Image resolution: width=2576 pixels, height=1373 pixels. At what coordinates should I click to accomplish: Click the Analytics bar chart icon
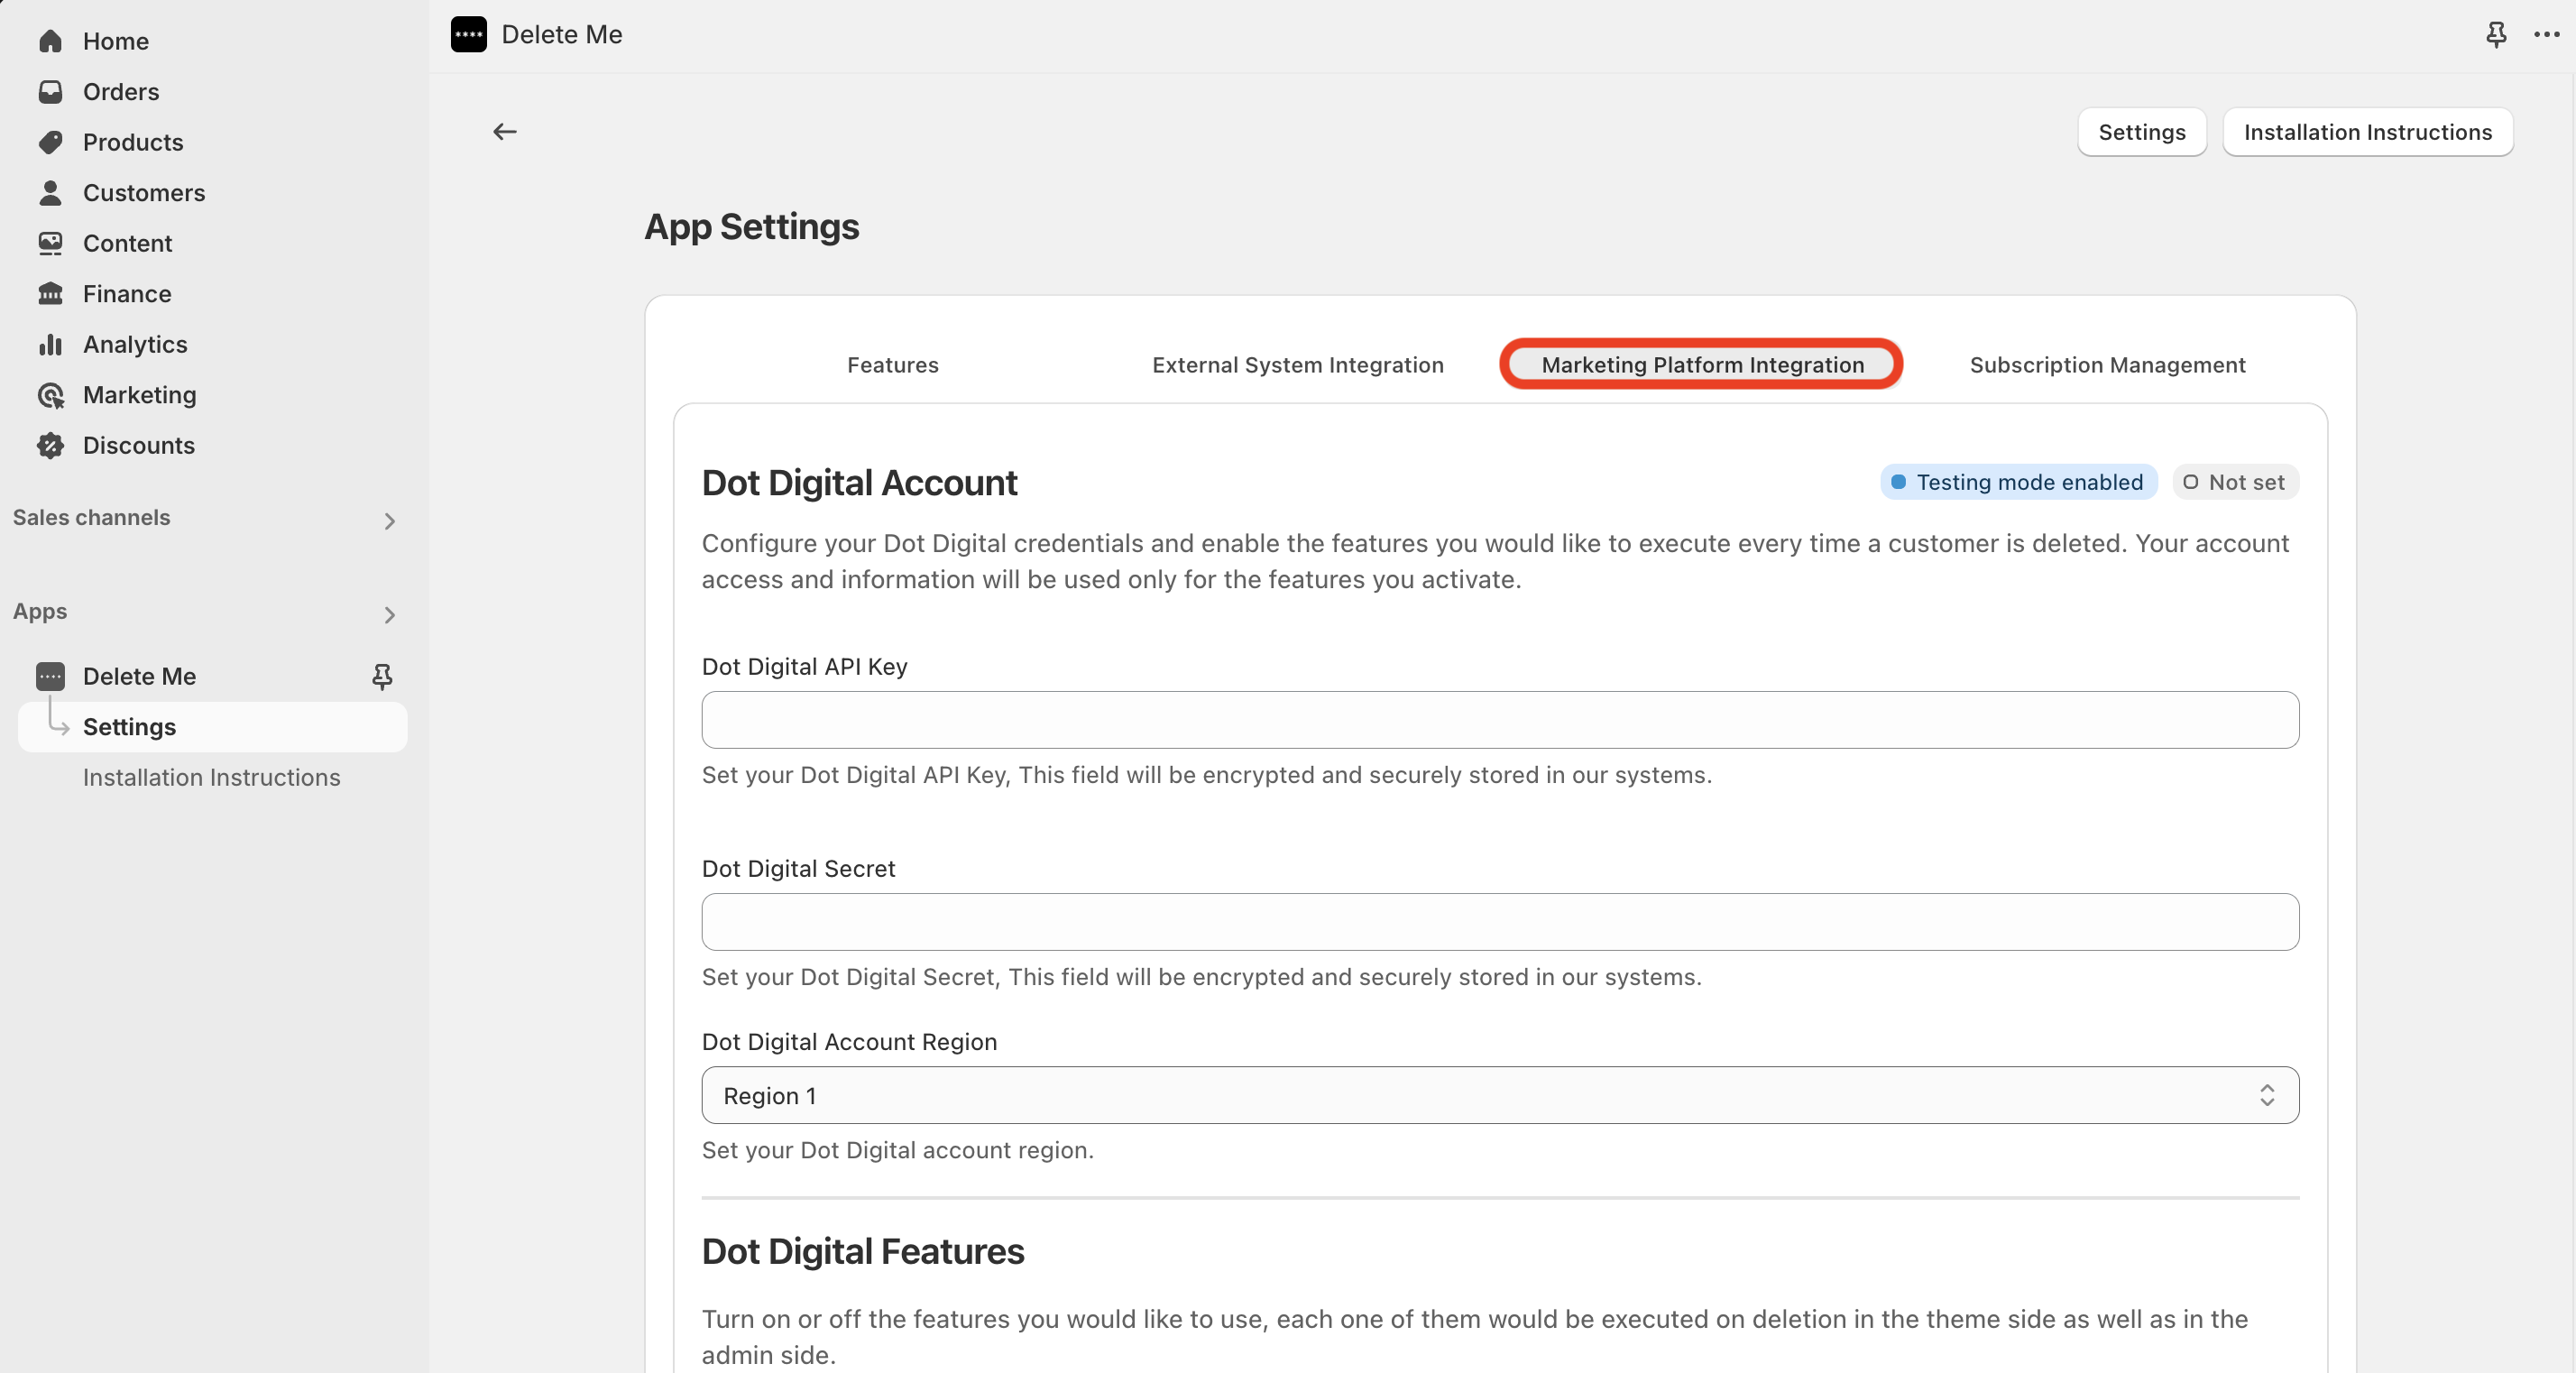pos(50,344)
